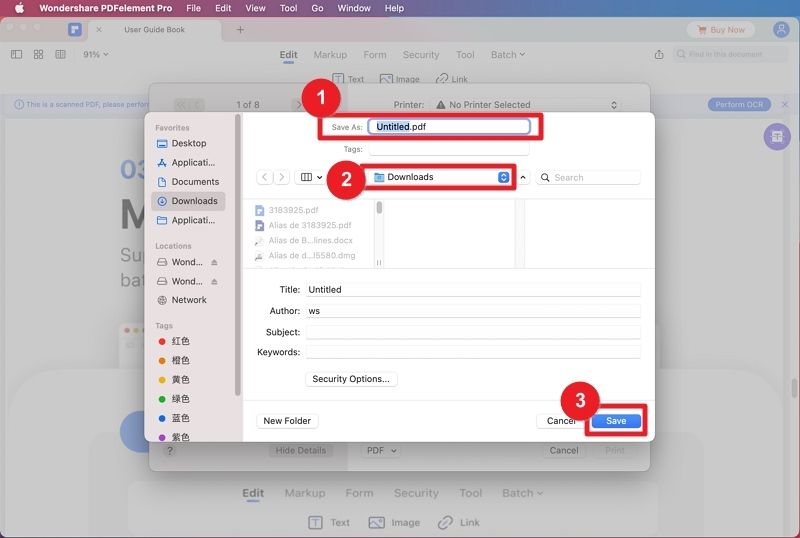Dismiss the scanned PDF notice bar

tap(785, 104)
